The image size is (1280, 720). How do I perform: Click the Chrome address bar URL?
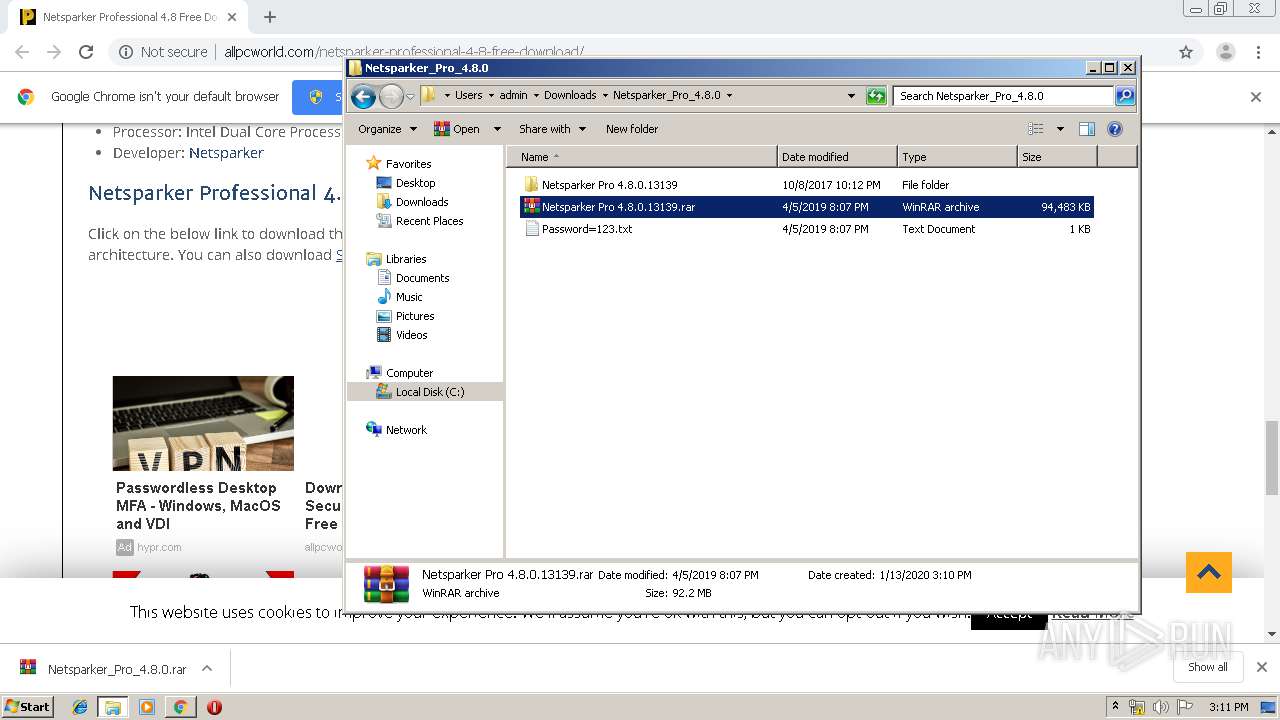click(x=404, y=52)
